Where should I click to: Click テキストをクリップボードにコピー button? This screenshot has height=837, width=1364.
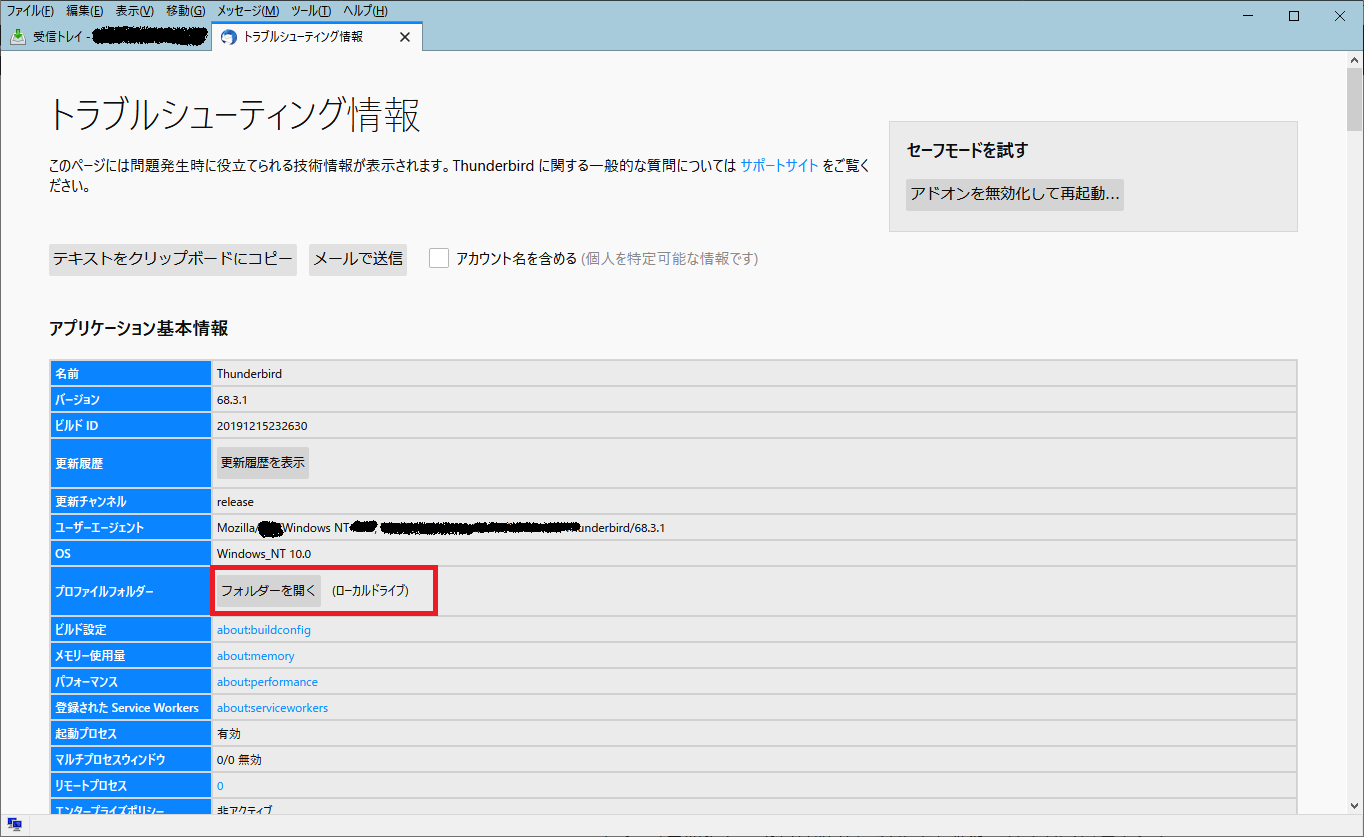[x=173, y=259]
